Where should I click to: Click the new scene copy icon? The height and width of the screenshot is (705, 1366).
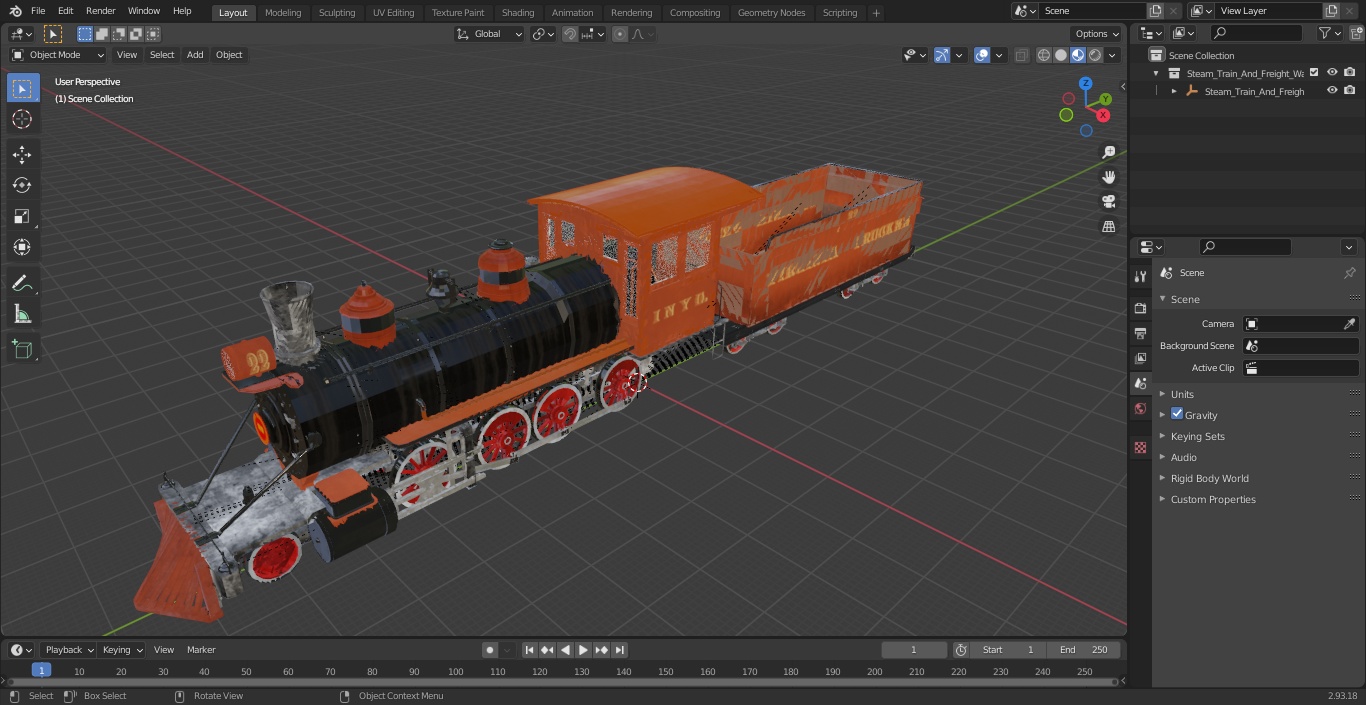(1155, 11)
